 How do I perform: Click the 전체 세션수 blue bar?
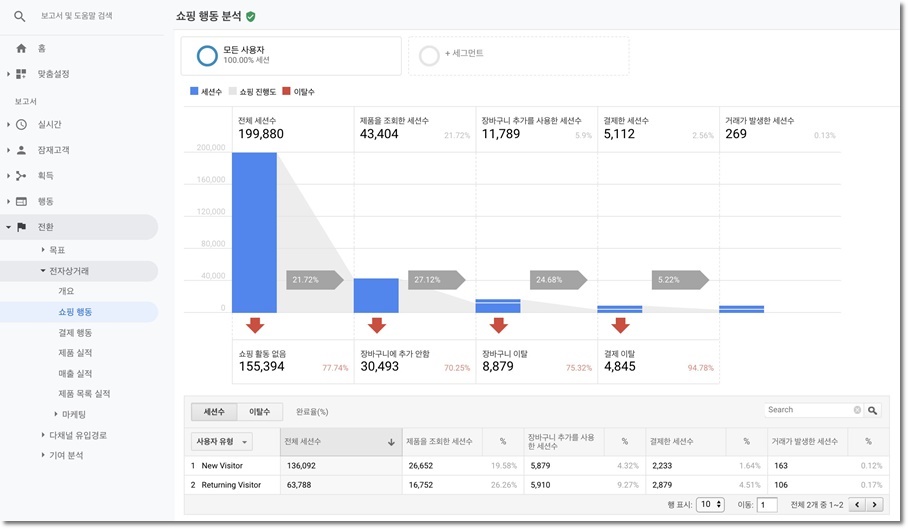coord(254,233)
